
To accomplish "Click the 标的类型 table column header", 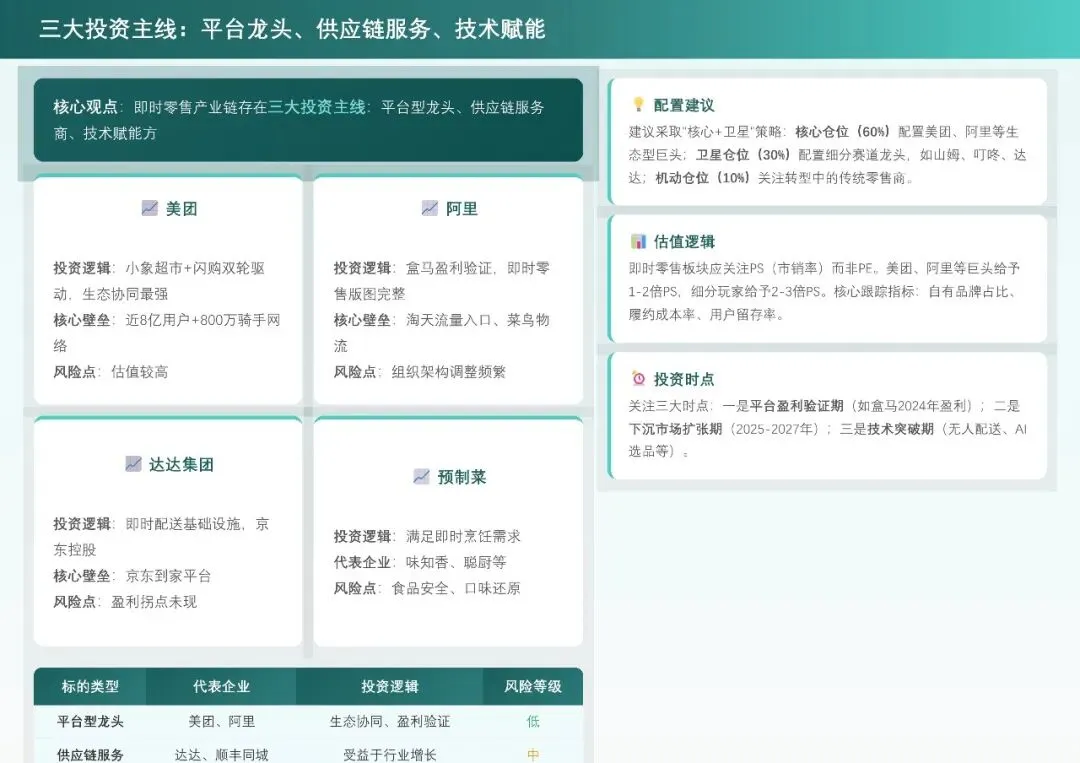I will tap(90, 687).
